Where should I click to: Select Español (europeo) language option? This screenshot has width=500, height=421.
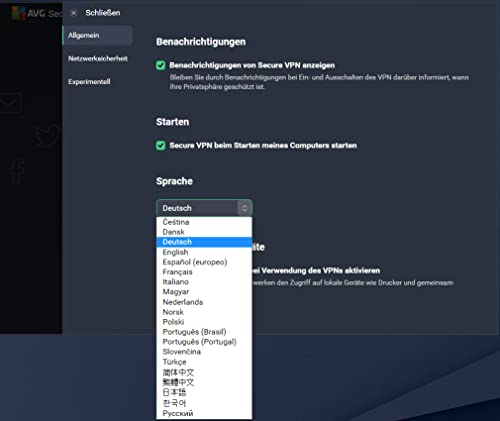(204, 262)
